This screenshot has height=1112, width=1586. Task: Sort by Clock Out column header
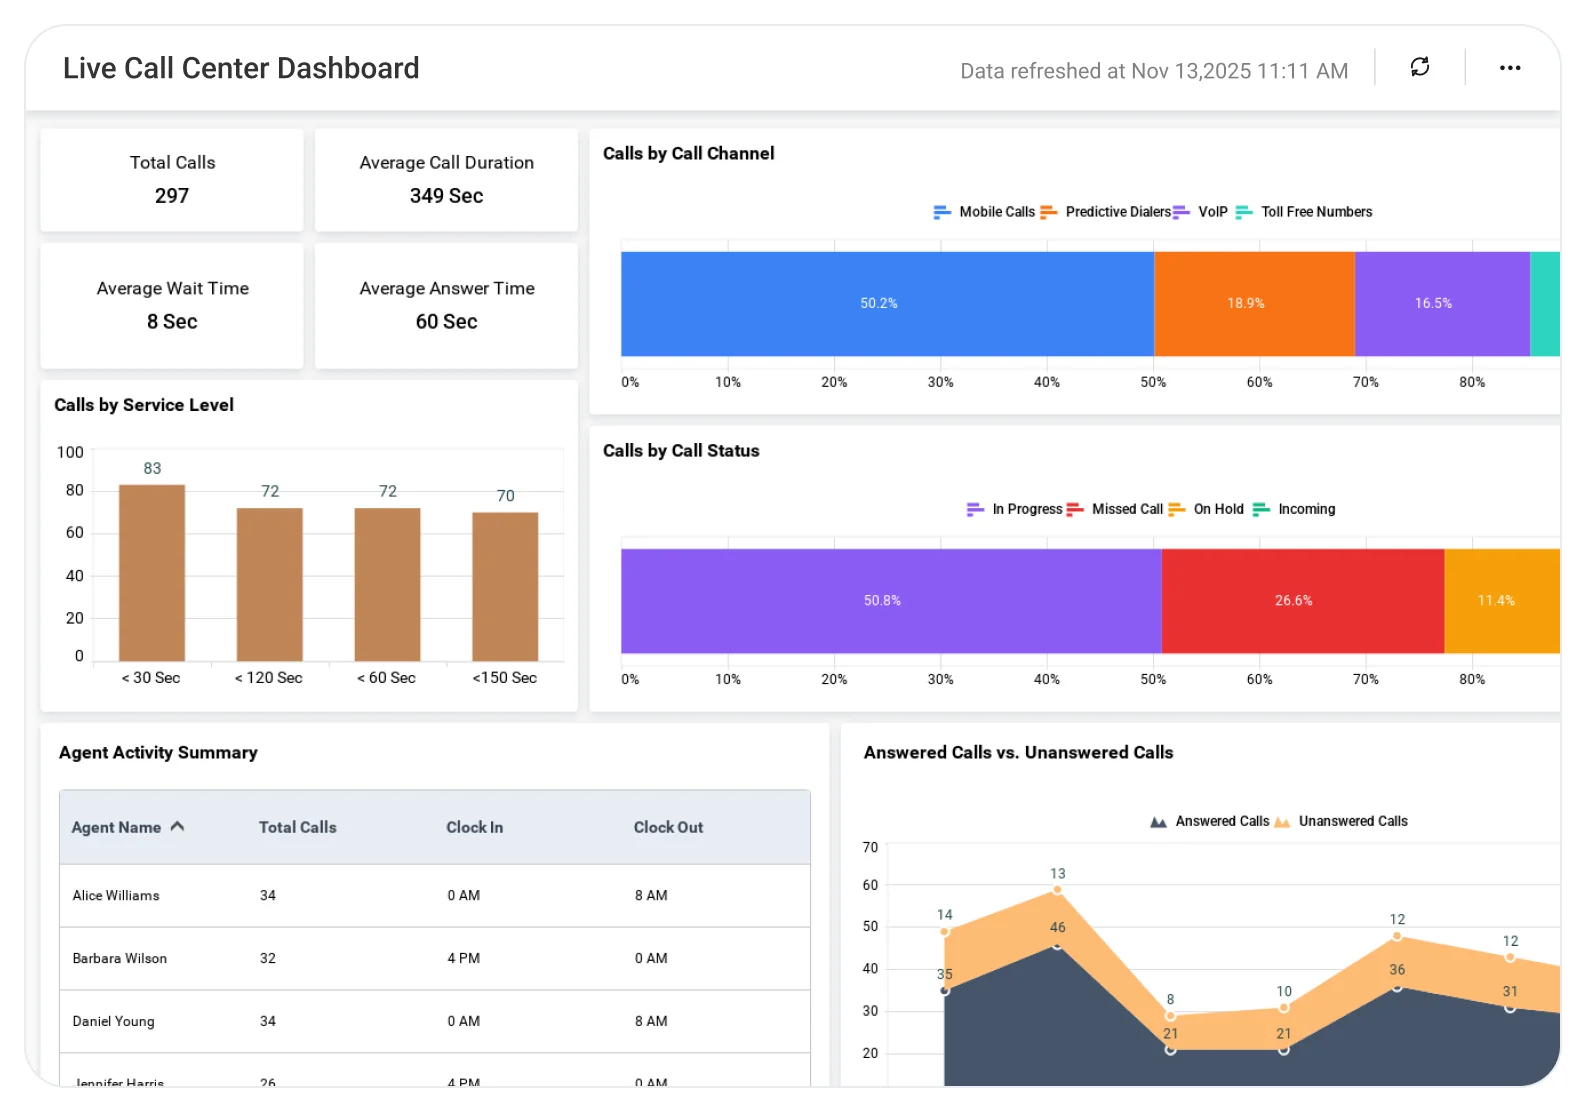668,827
